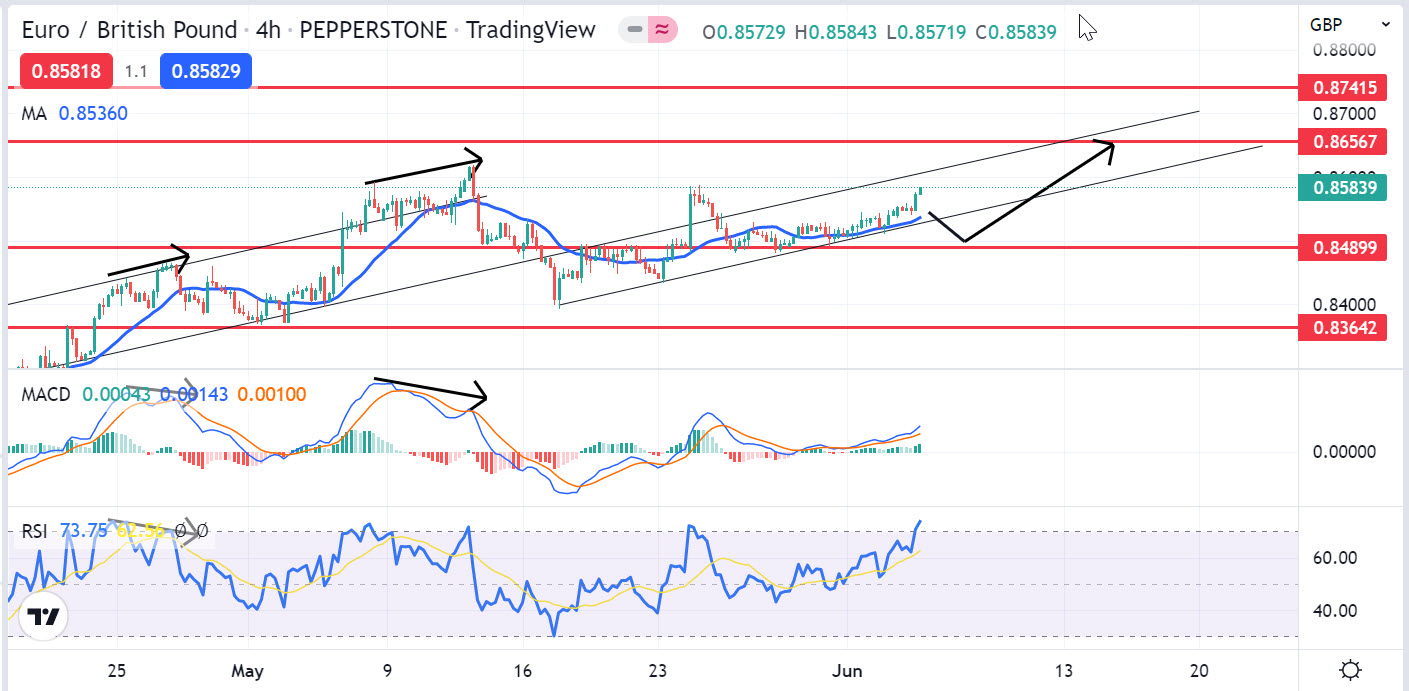1409x691 pixels.
Task: Select the MACD divergence arrow drawing
Action: (x=428, y=390)
